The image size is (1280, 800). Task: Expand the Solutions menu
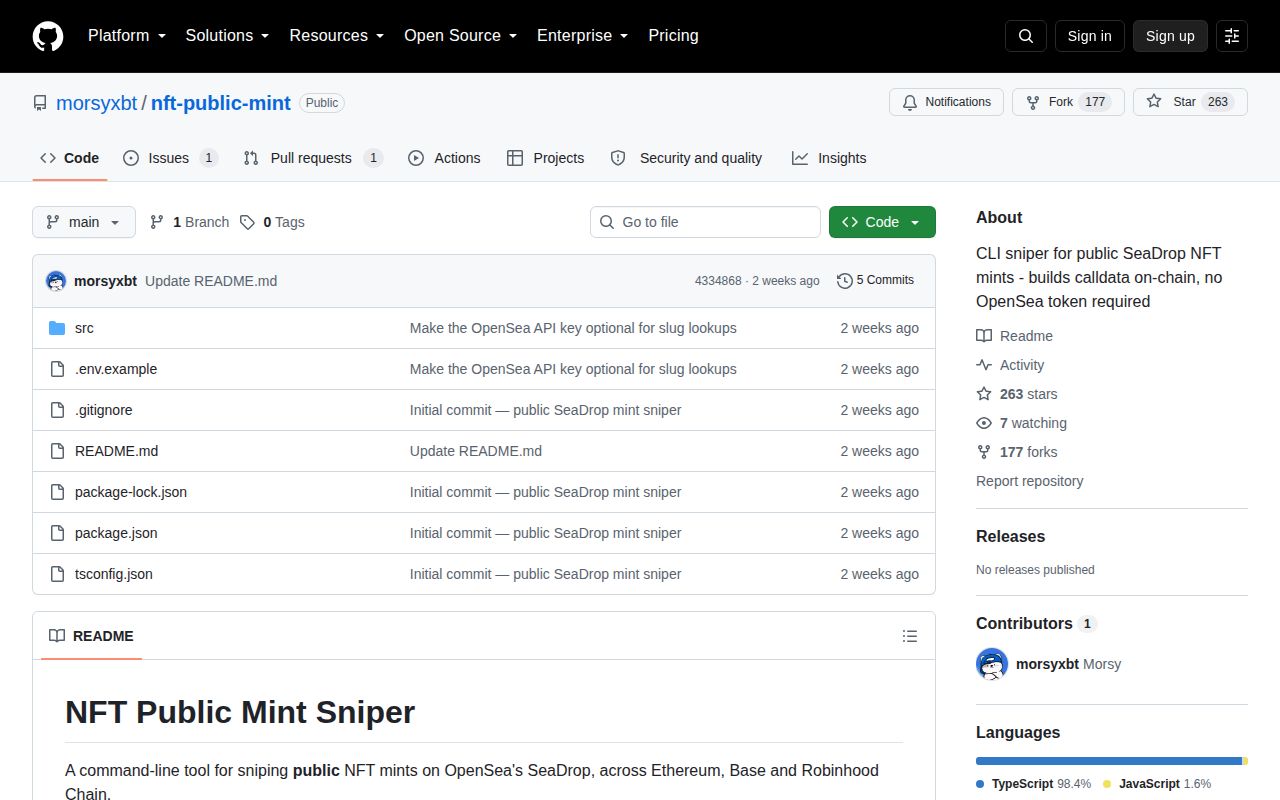click(227, 36)
